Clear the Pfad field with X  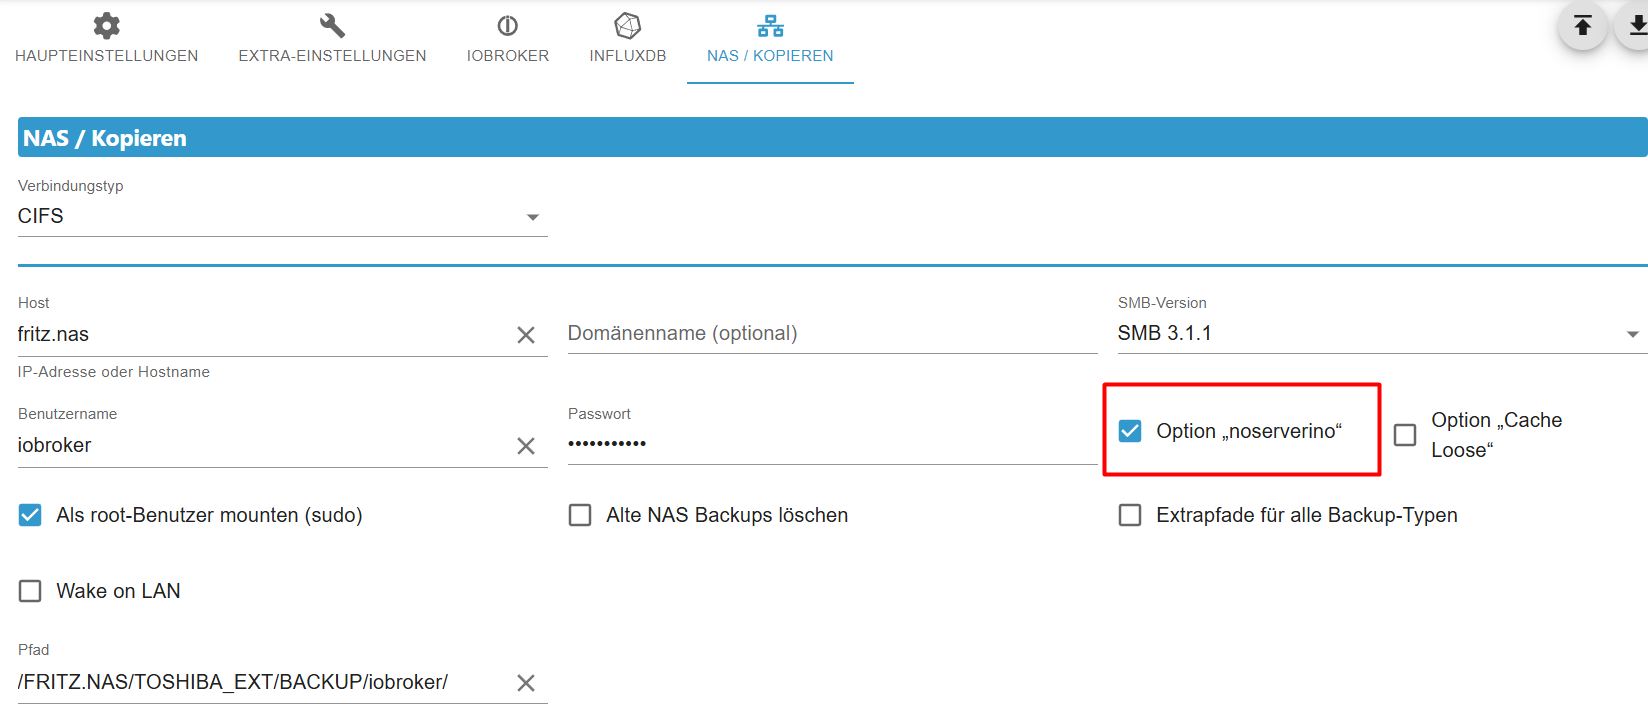[526, 683]
